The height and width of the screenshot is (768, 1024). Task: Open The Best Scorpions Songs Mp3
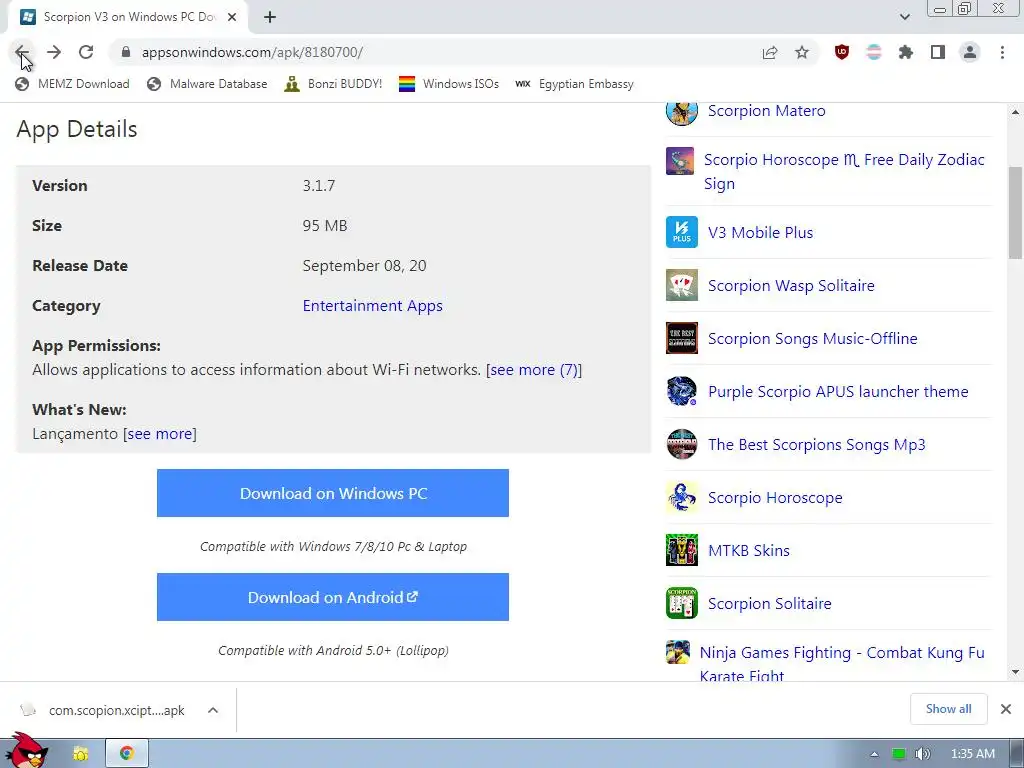[816, 444]
